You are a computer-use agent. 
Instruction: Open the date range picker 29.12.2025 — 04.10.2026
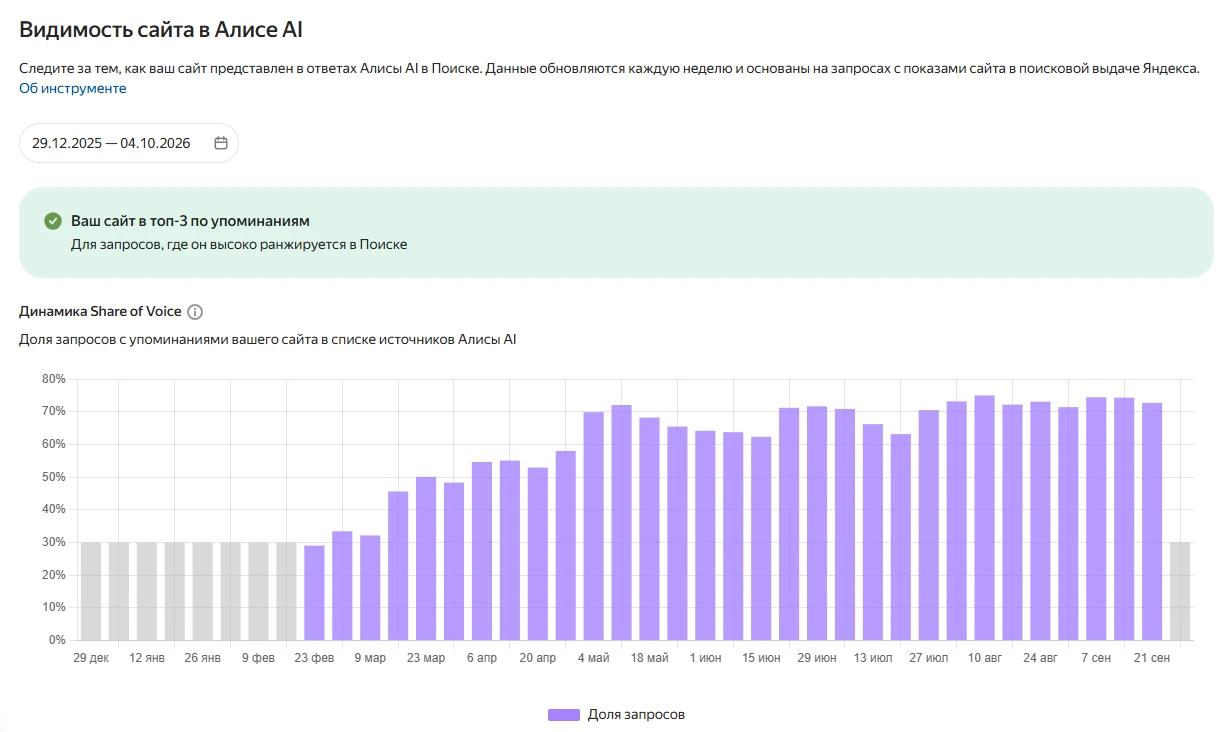tap(129, 143)
